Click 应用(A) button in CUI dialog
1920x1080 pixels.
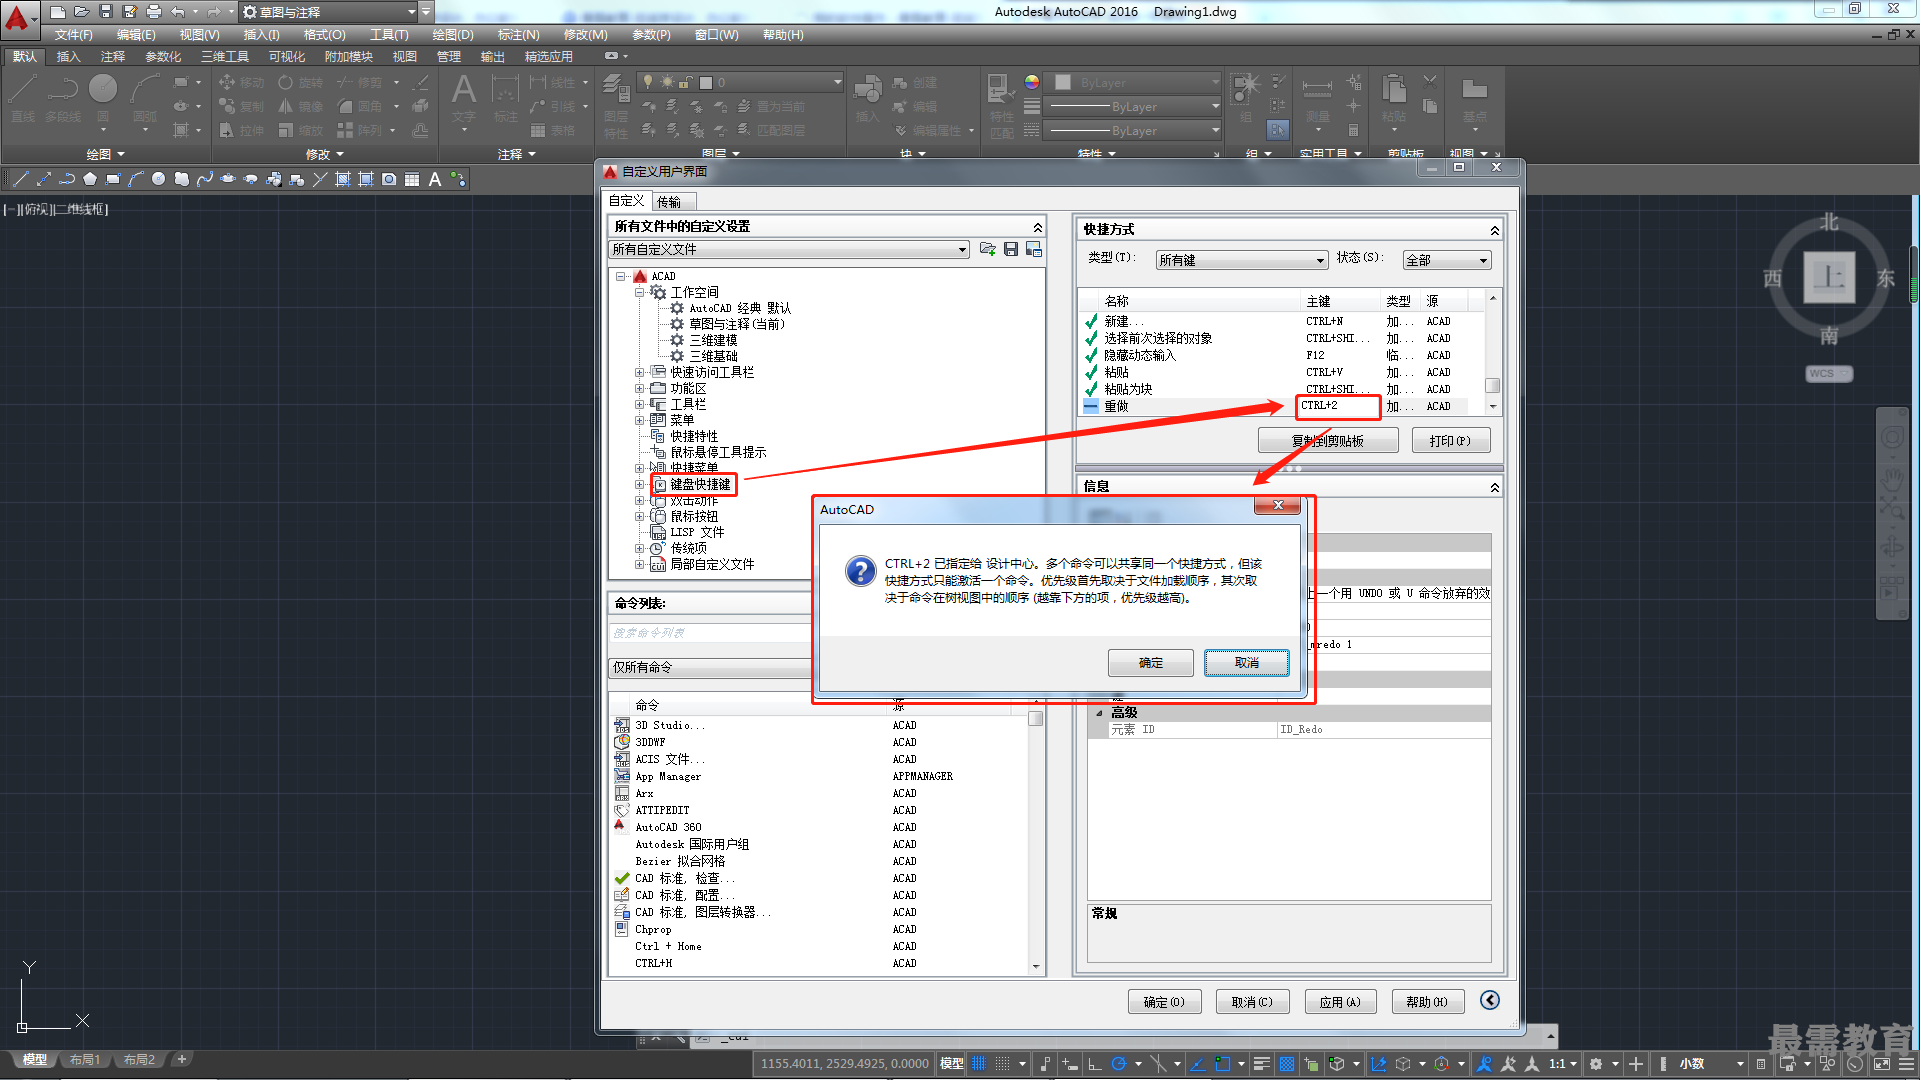1340,1002
